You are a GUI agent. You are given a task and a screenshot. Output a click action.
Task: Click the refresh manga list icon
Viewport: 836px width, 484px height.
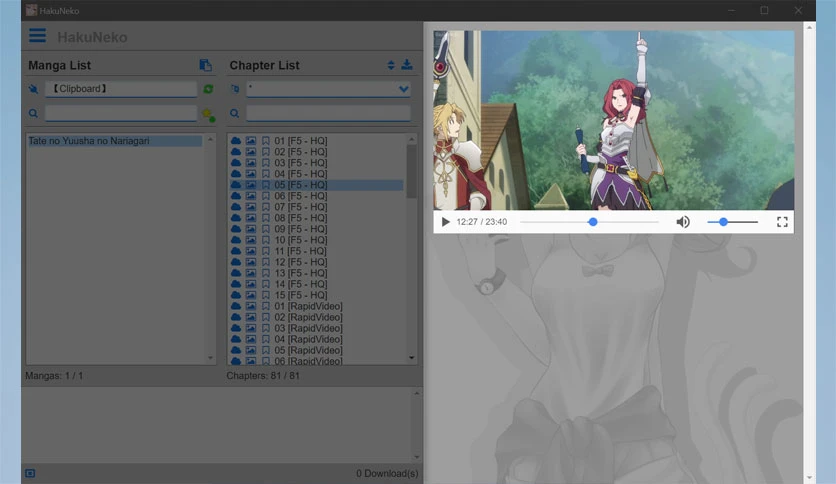pyautogui.click(x=208, y=89)
